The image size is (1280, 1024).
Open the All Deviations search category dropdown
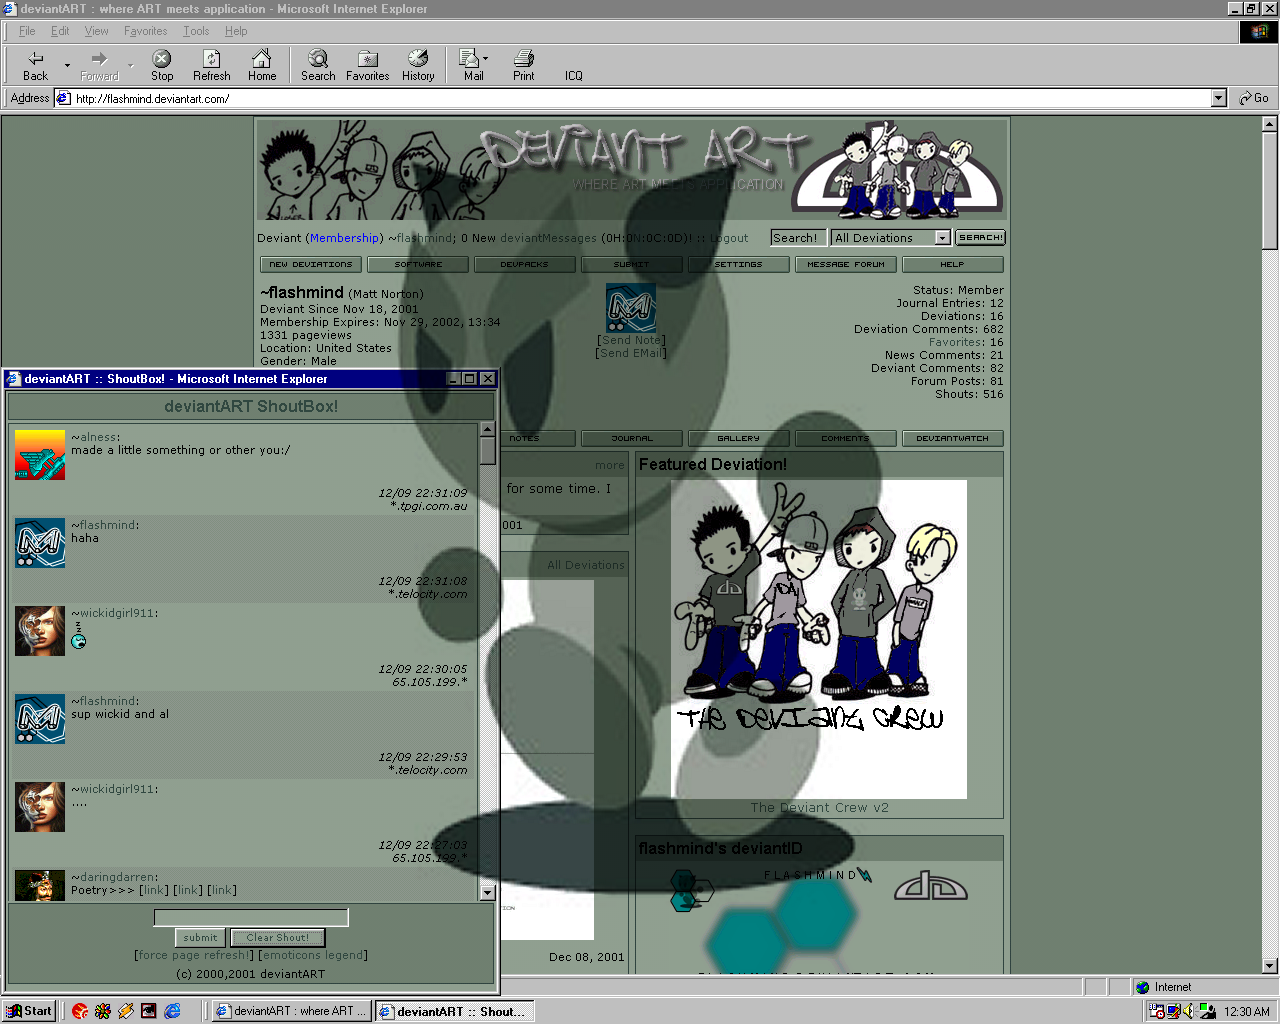click(942, 238)
